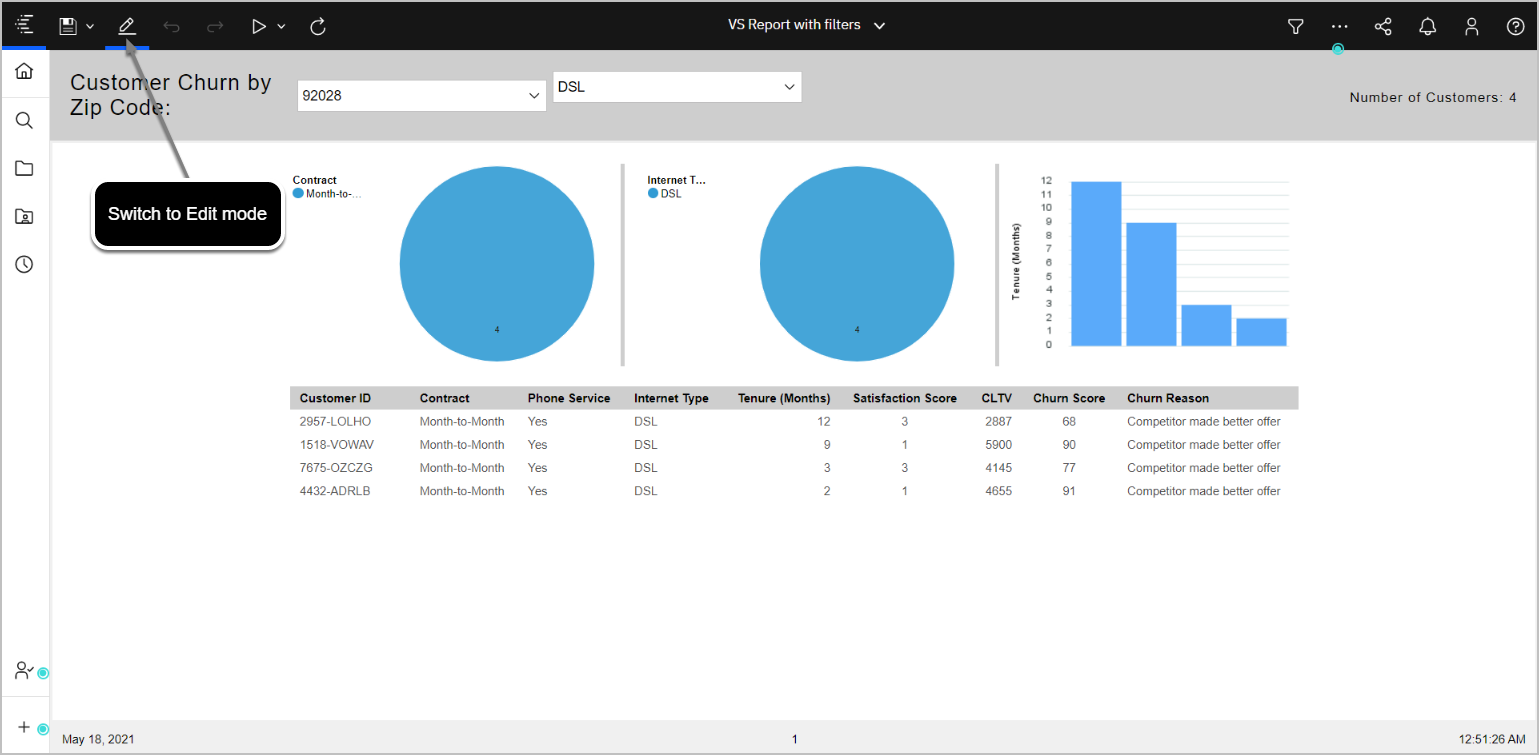
Task: Click the tallest bar in Tenure chart
Action: pos(1096,264)
